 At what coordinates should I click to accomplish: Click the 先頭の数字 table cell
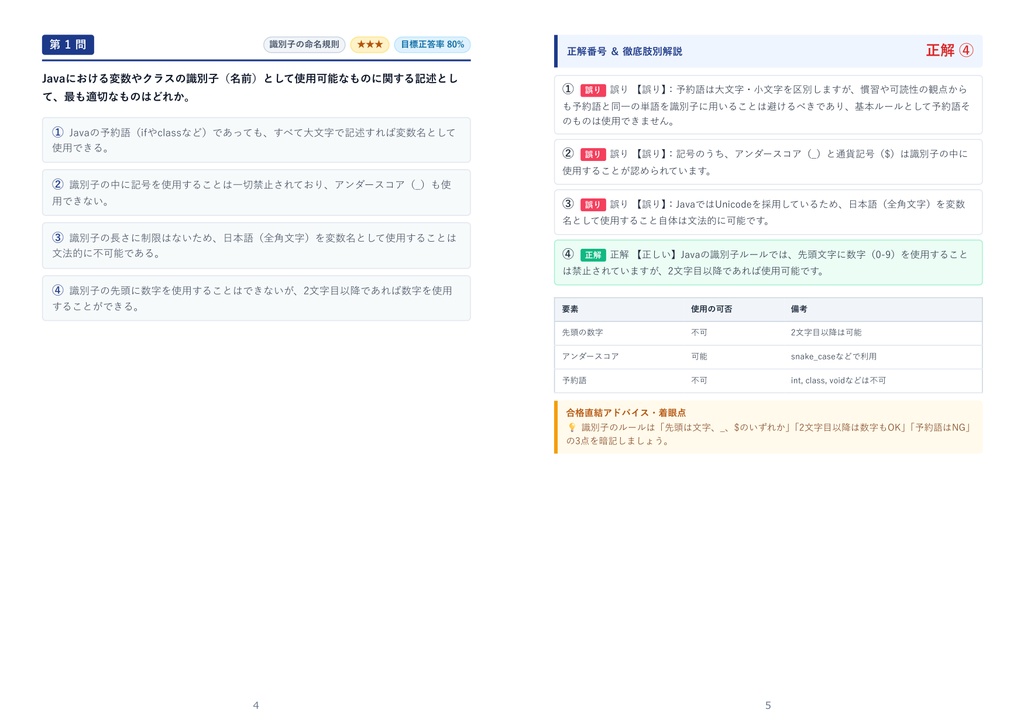pos(583,332)
